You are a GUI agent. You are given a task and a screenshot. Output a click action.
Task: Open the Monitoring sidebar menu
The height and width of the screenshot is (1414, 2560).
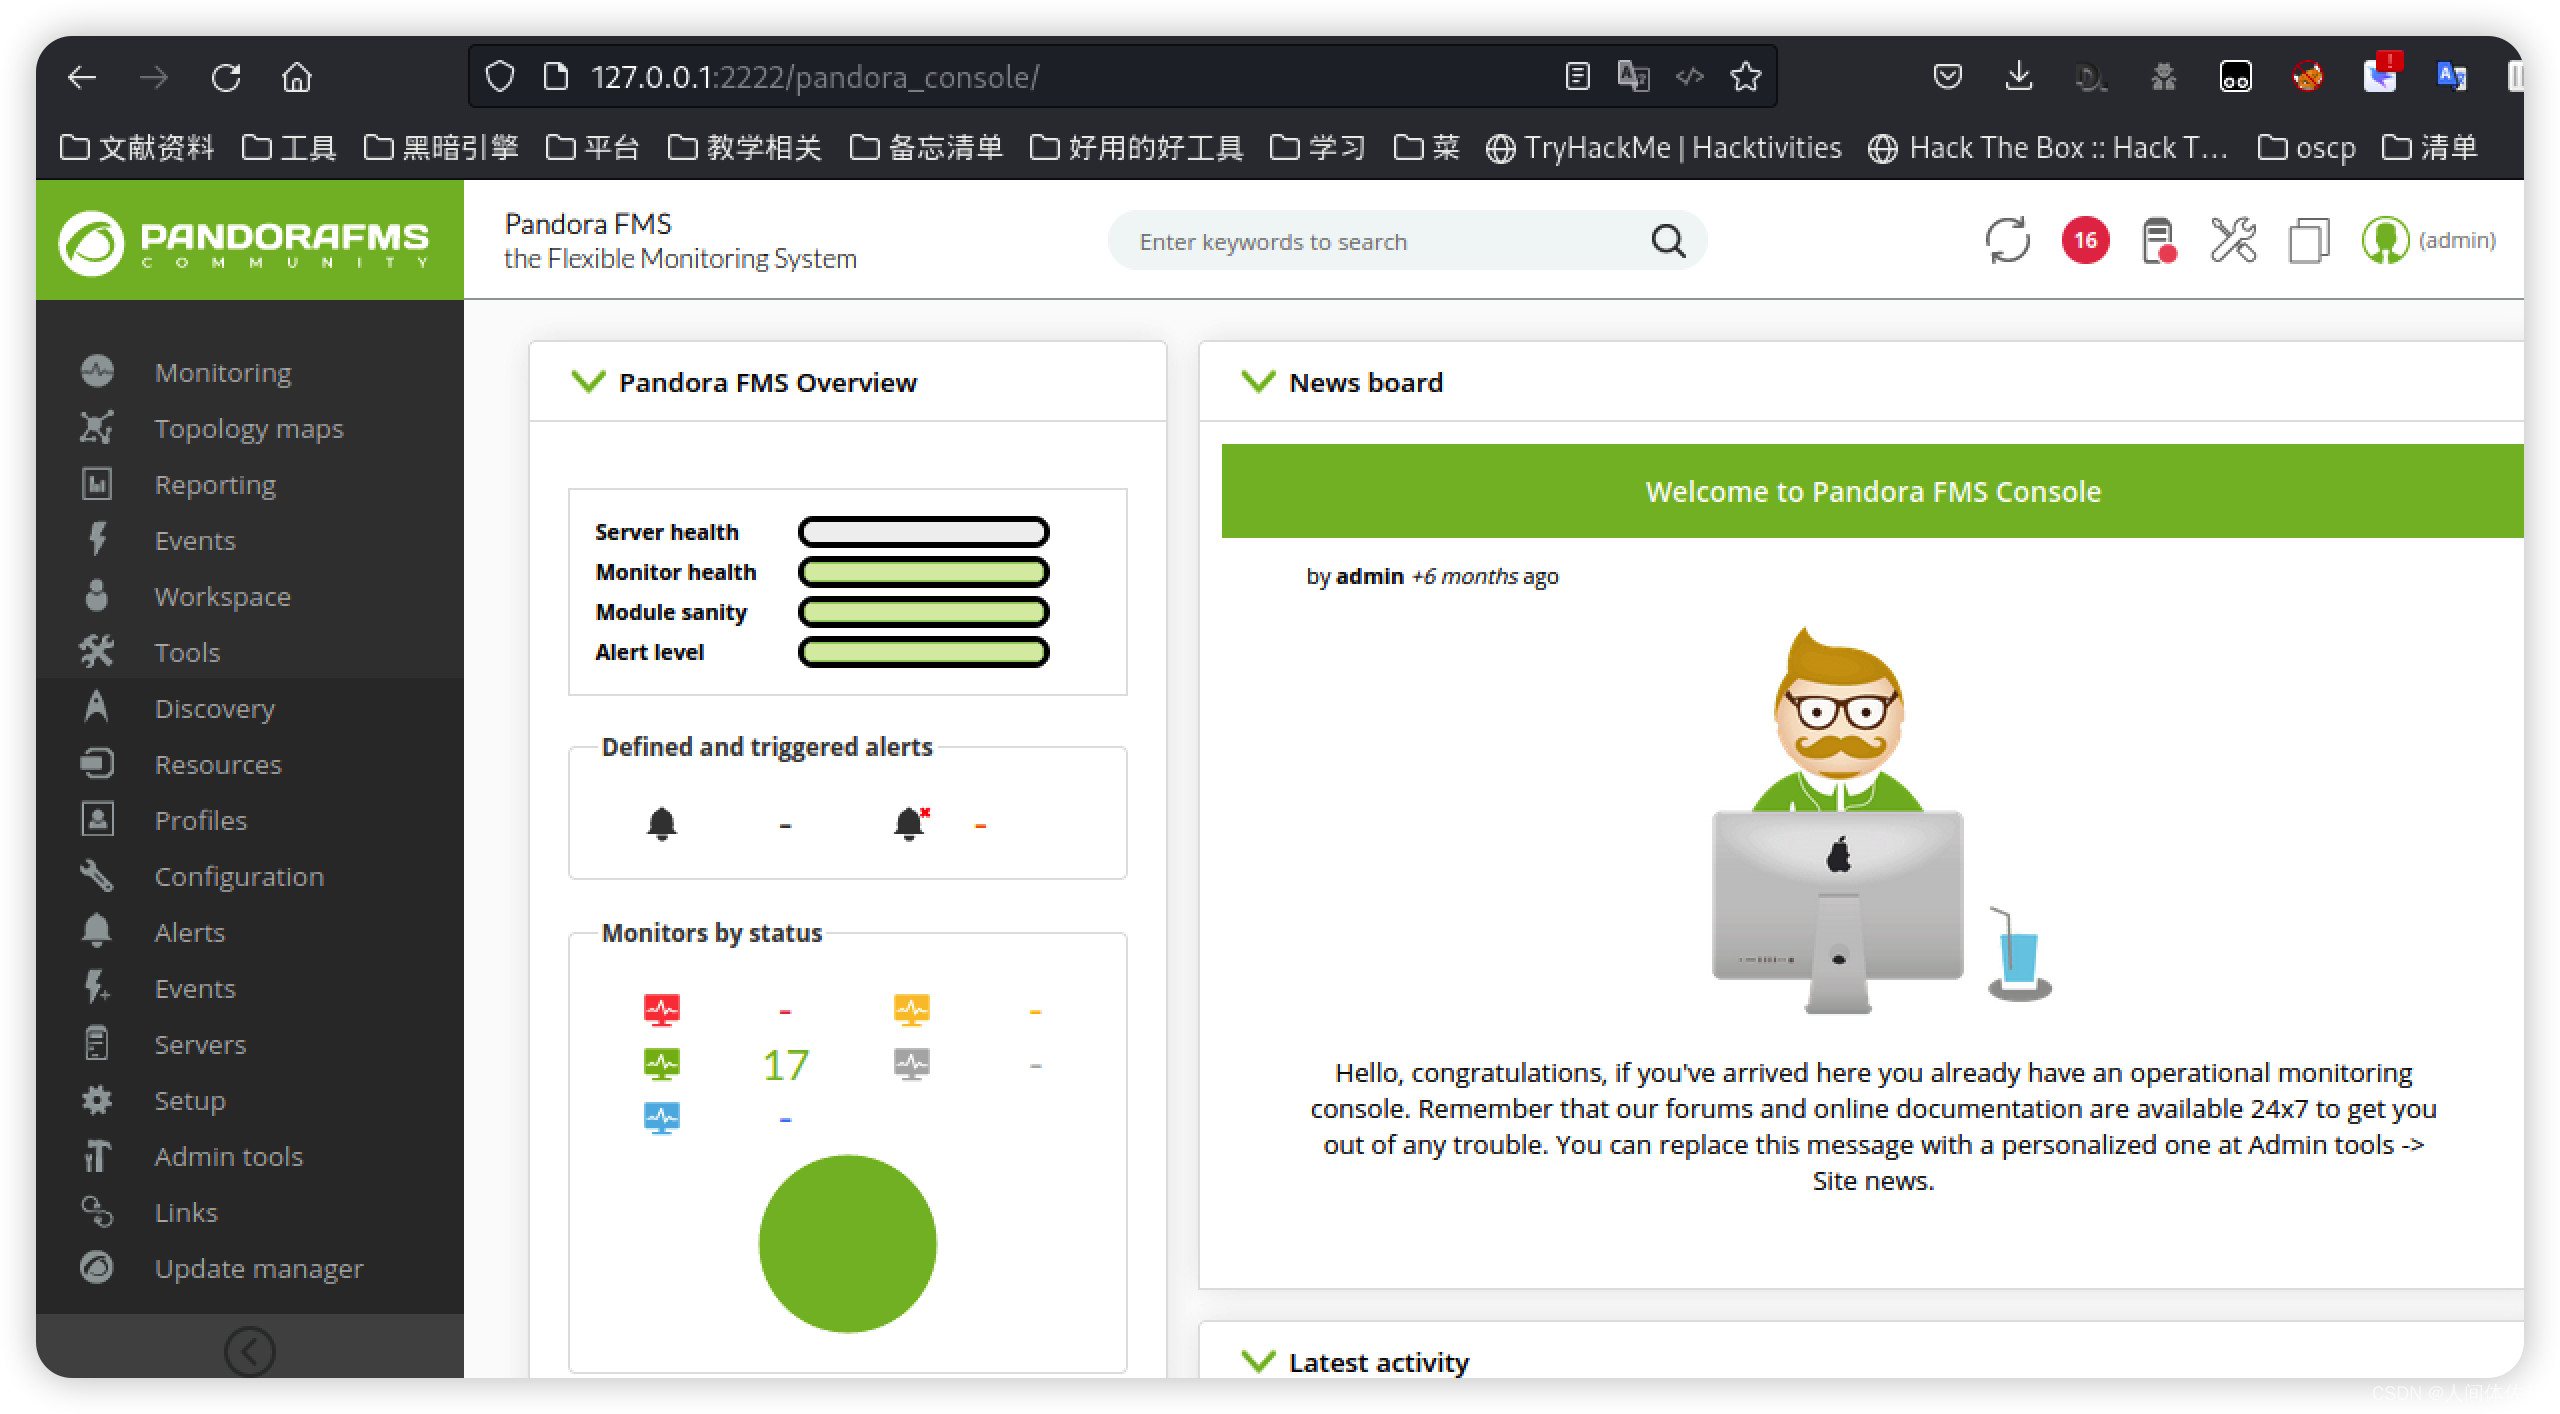(x=223, y=373)
